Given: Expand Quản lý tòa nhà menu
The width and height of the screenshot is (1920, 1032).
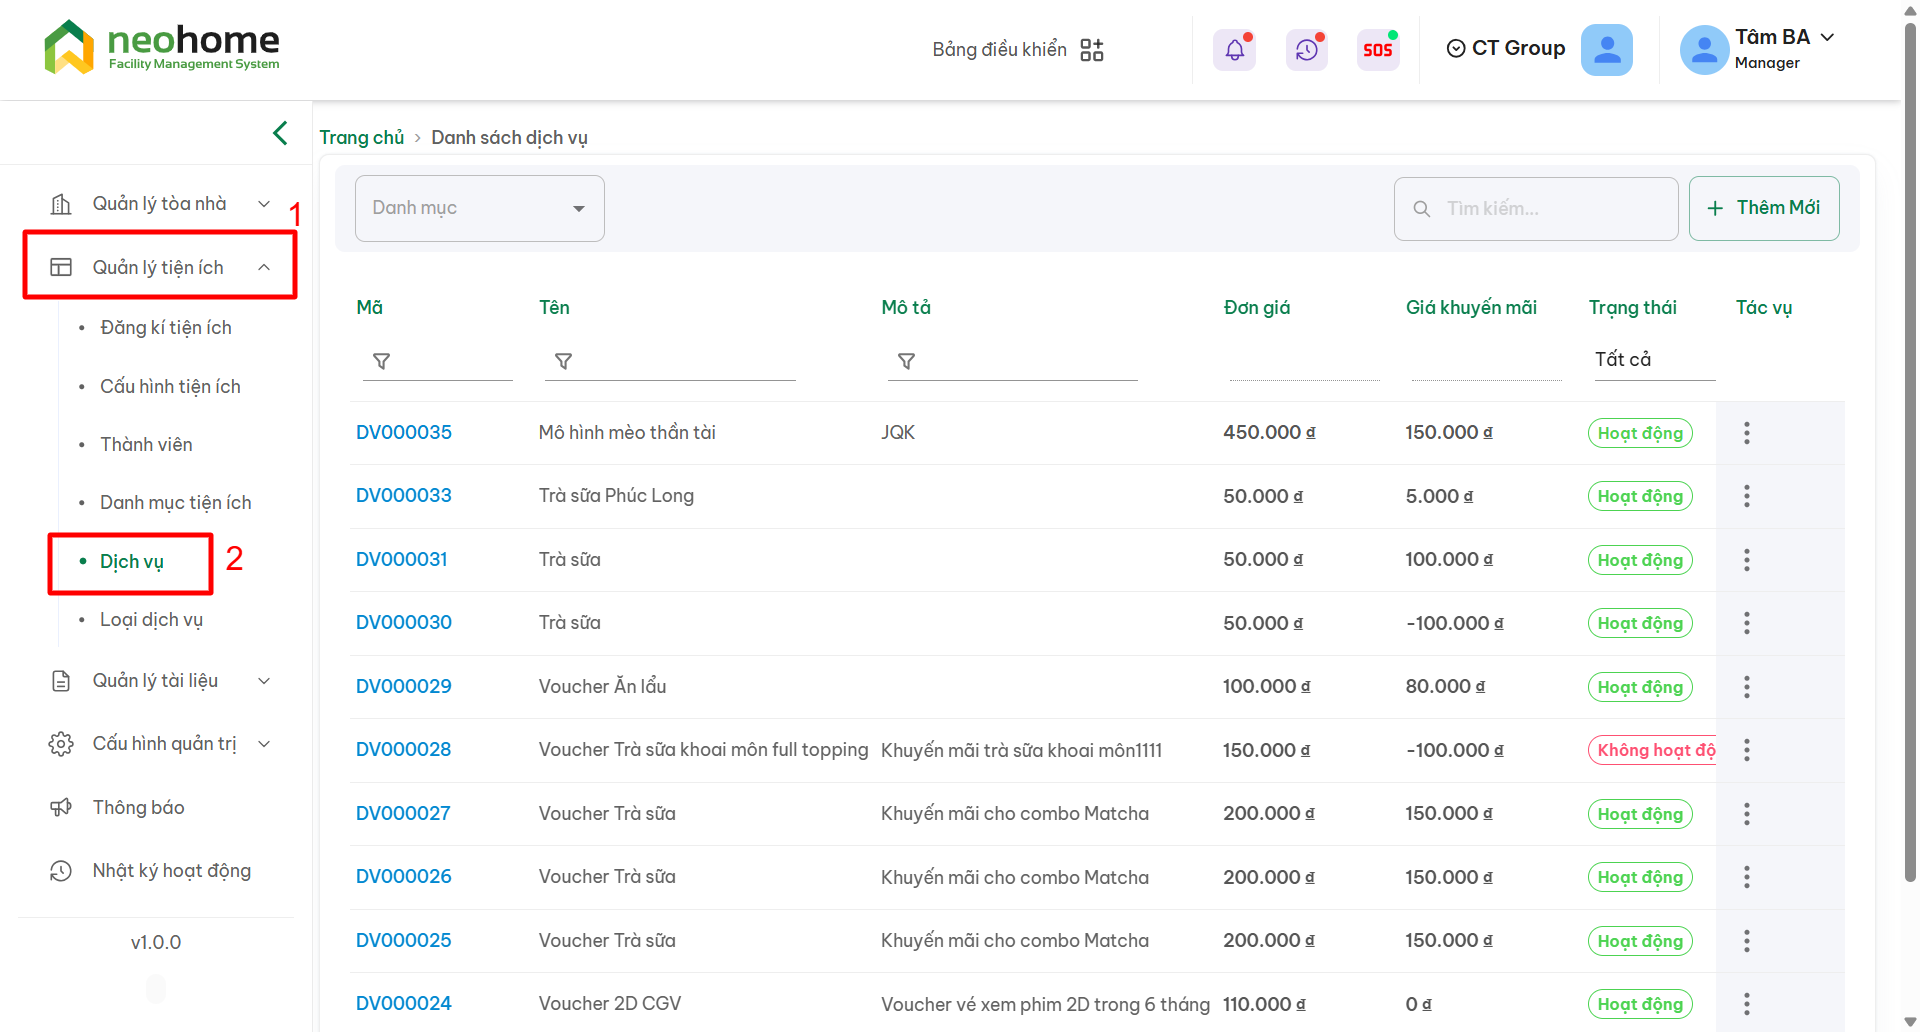Looking at the screenshot, I should point(160,204).
